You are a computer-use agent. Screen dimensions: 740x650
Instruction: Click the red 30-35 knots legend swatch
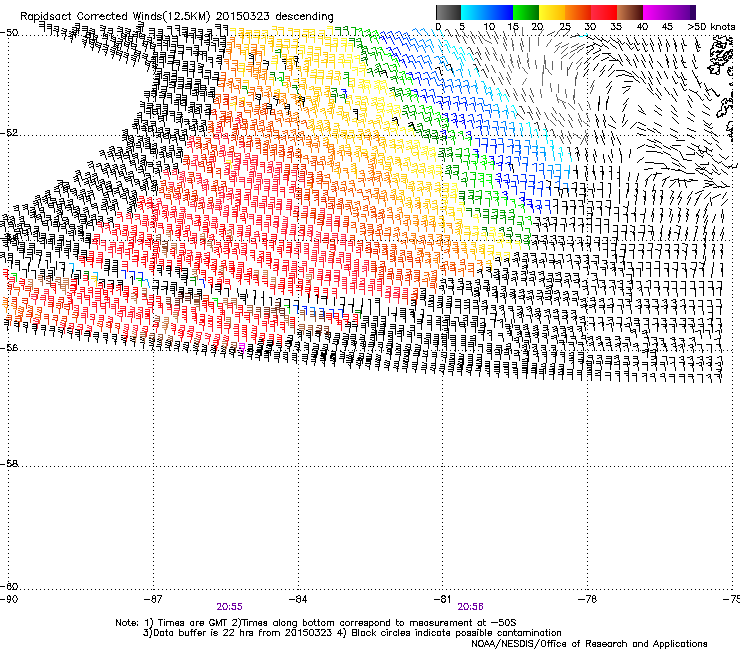pos(604,12)
